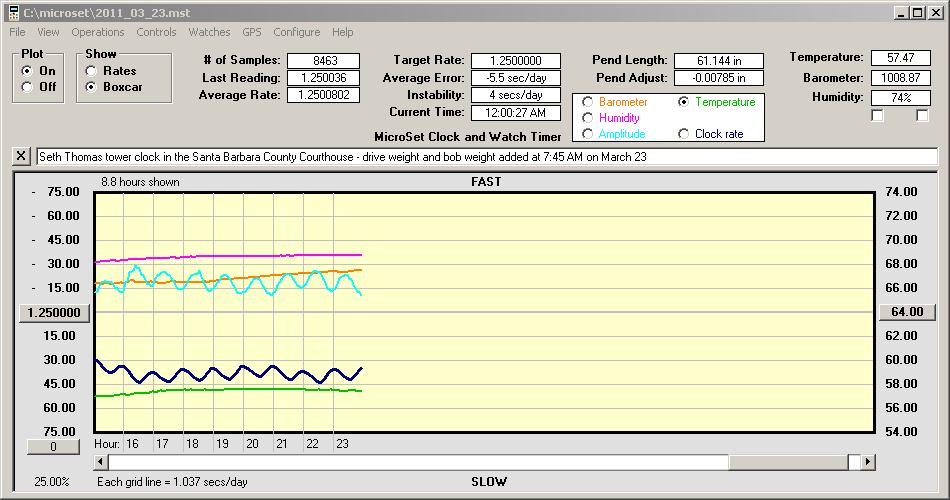Tick the left checkbox under Humidity field
The image size is (950, 500).
click(x=877, y=115)
